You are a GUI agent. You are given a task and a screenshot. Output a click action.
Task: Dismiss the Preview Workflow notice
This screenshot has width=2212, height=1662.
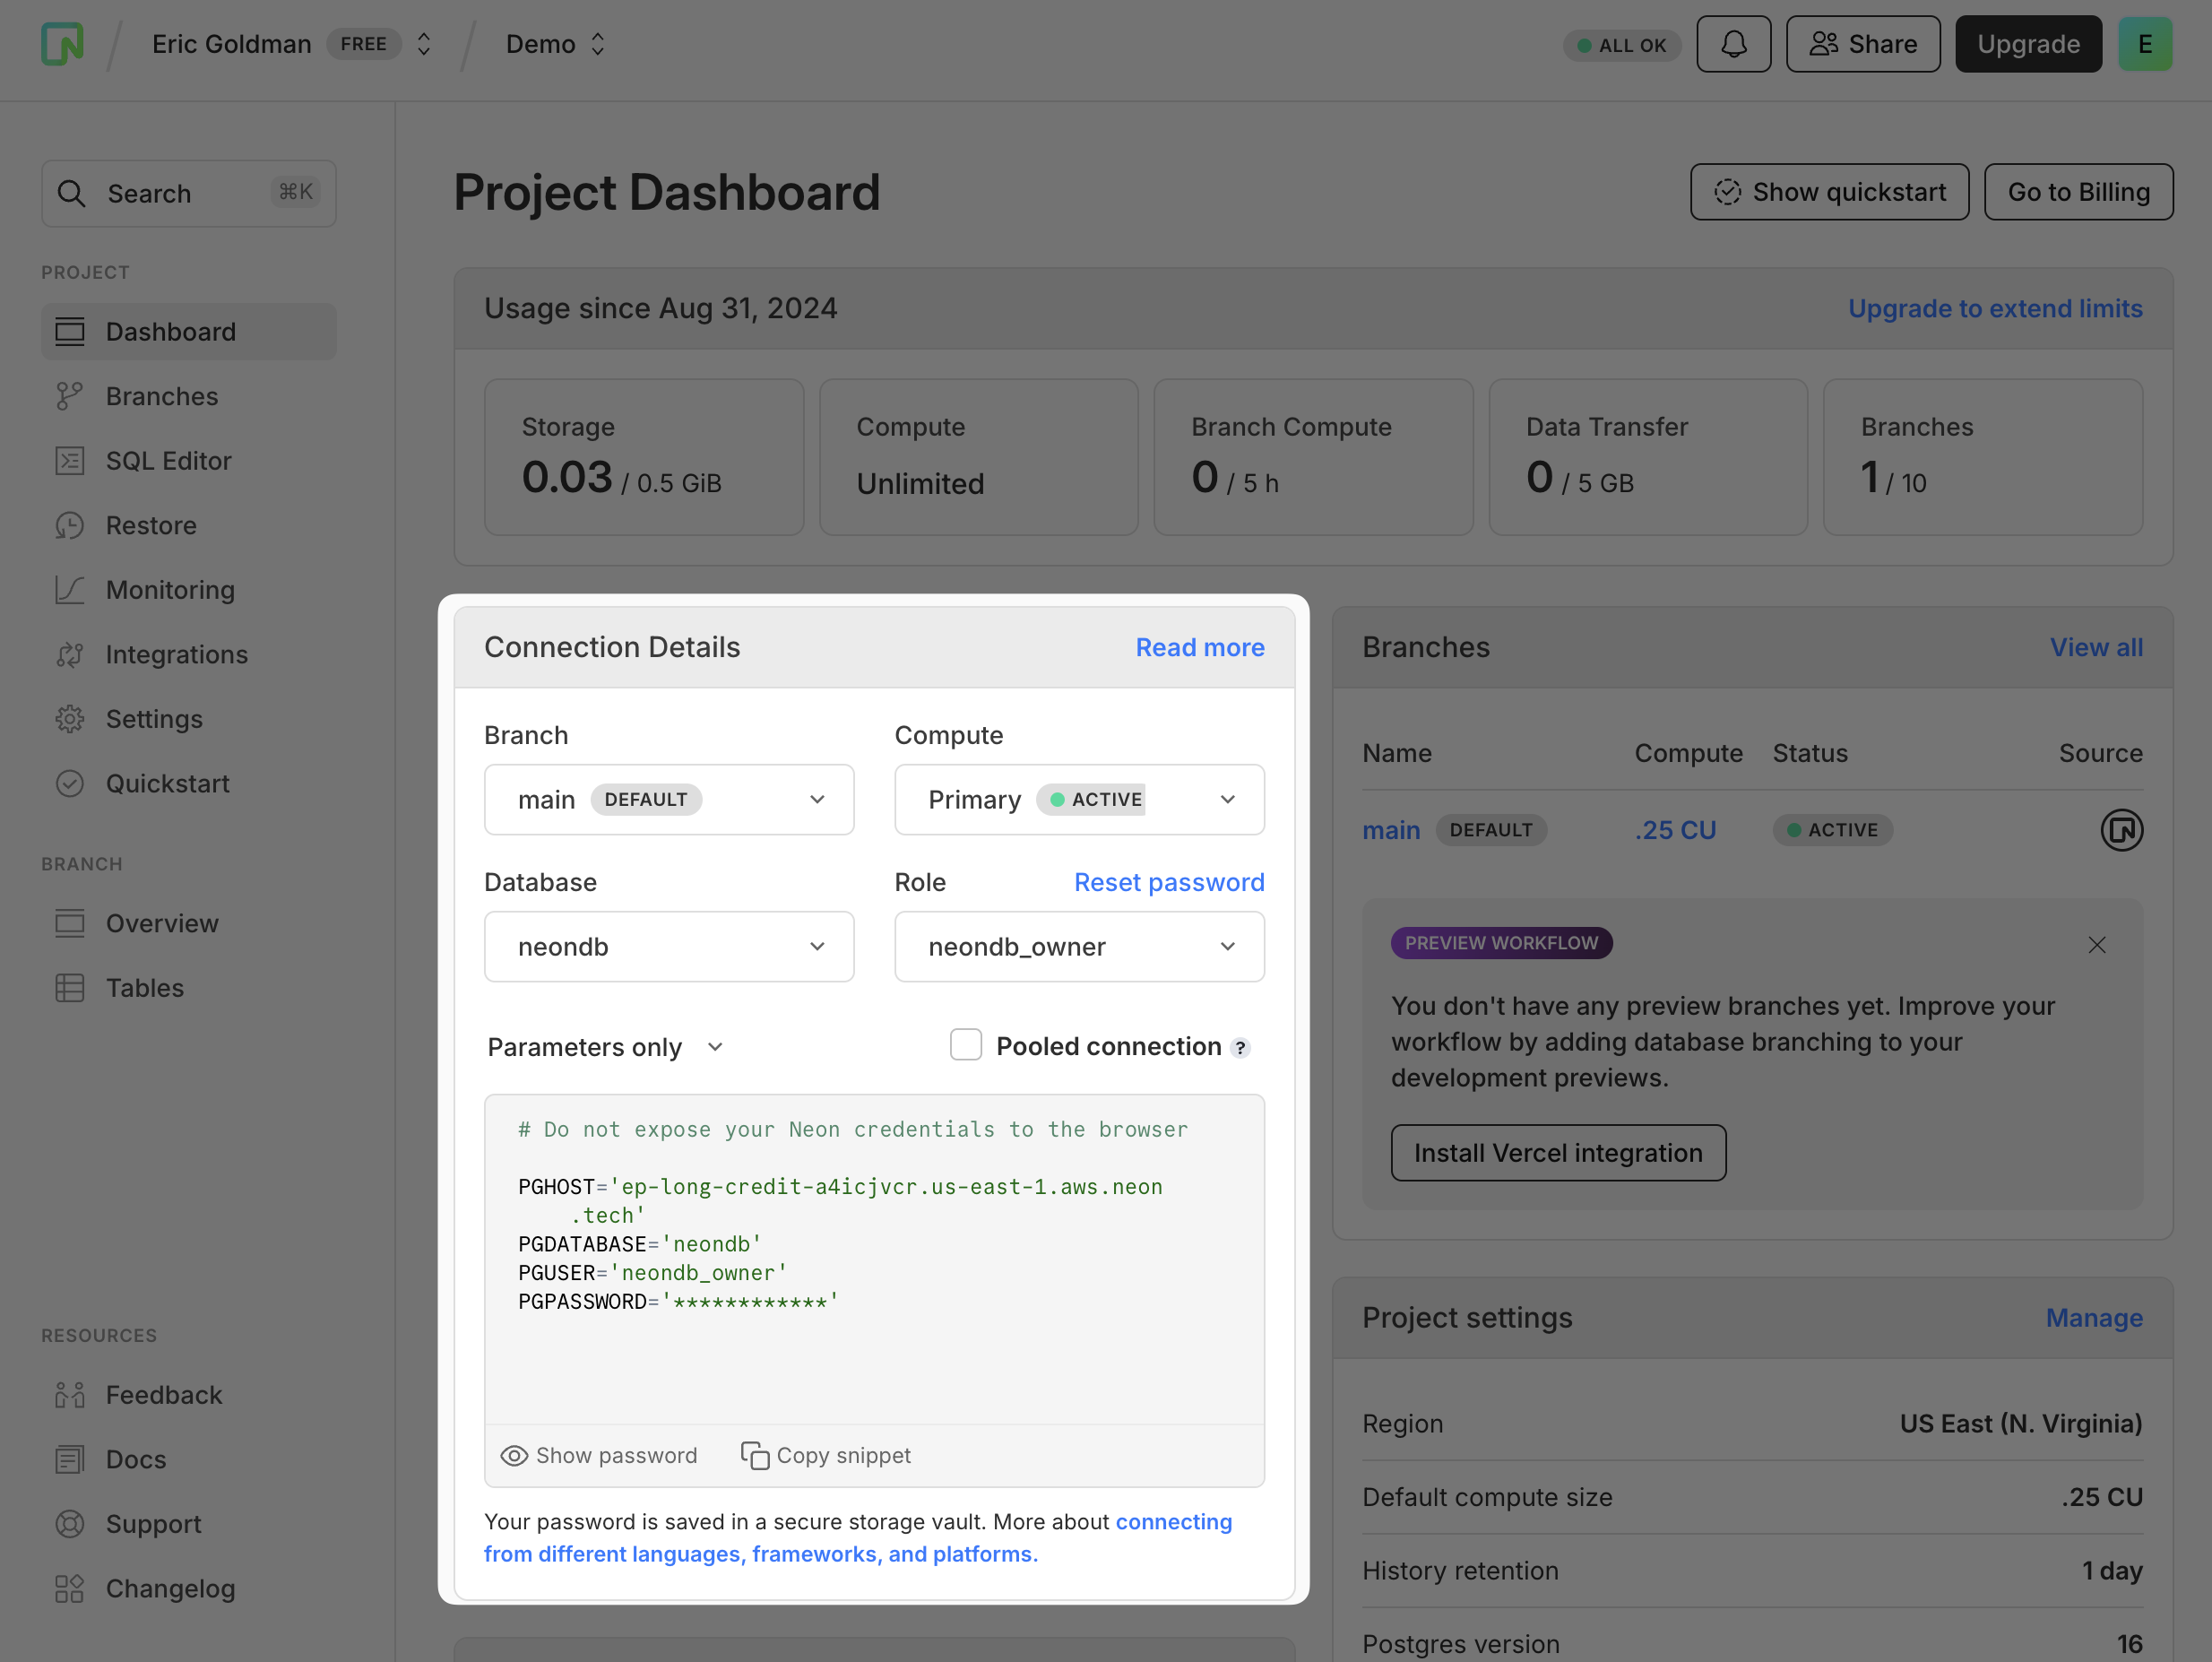click(x=2097, y=945)
